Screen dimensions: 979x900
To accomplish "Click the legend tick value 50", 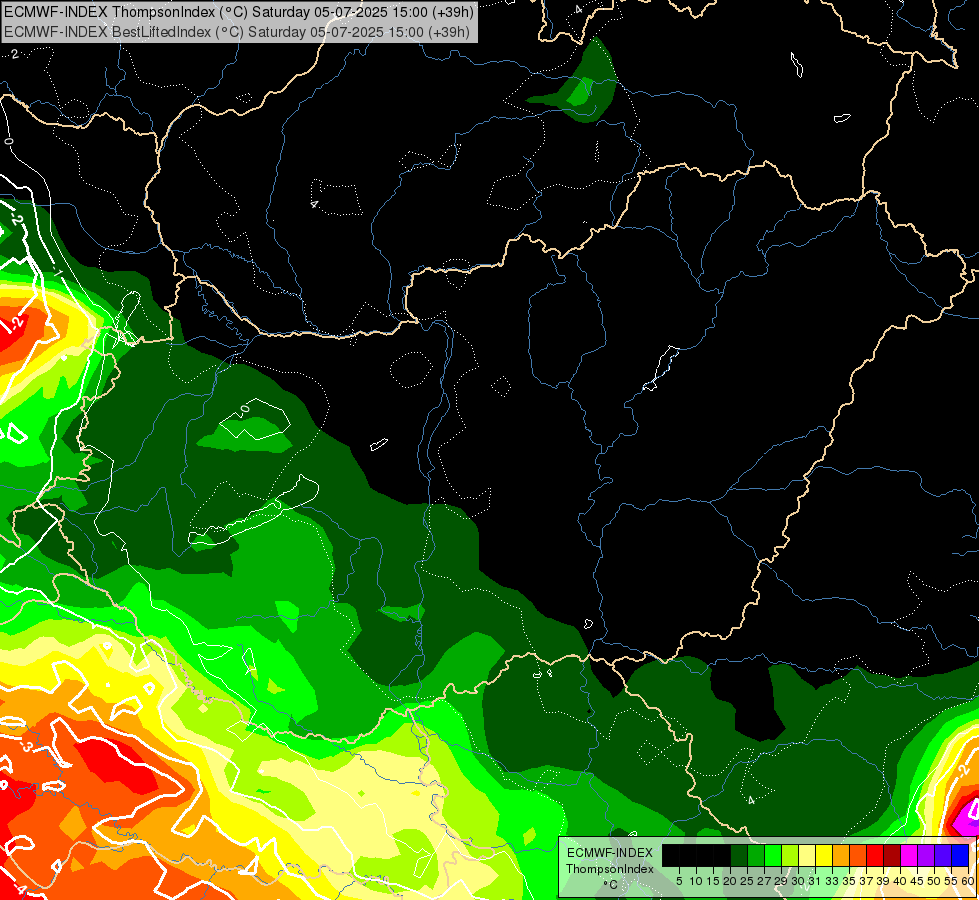I will click(935, 881).
